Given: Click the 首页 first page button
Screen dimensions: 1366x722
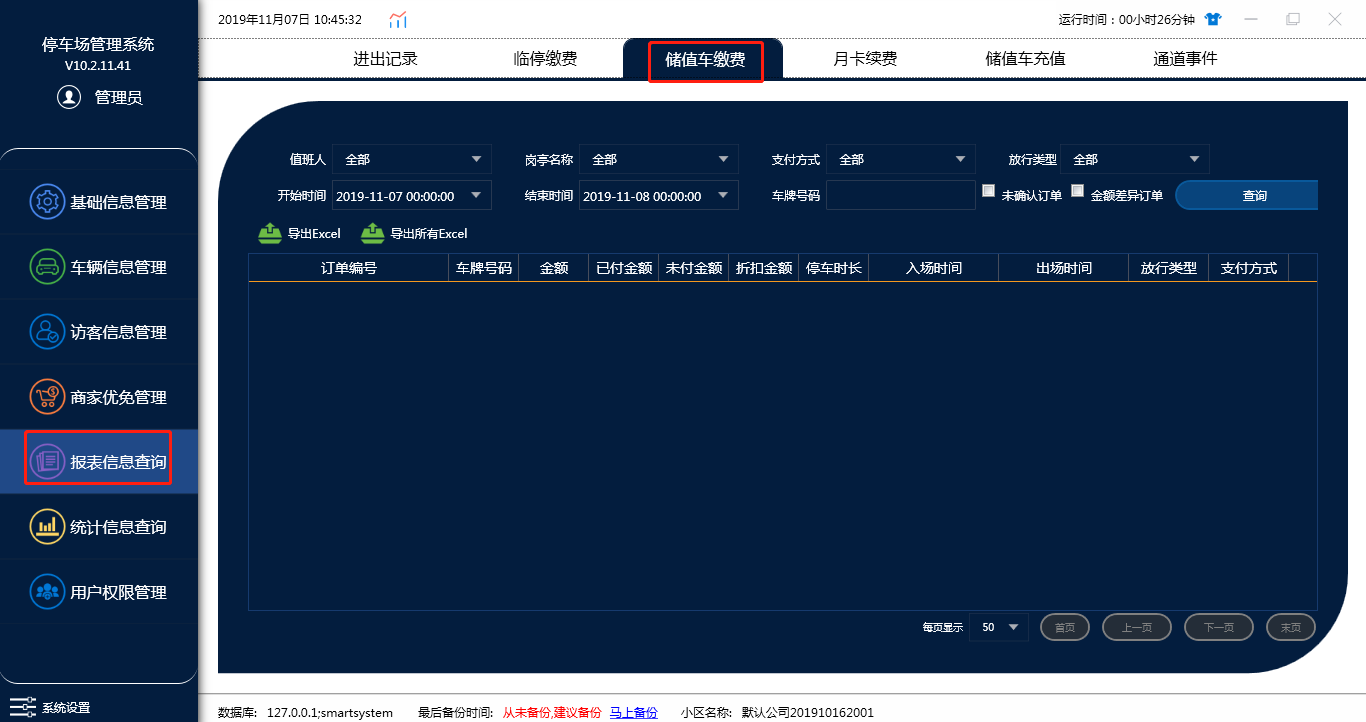Looking at the screenshot, I should click(x=1065, y=627).
